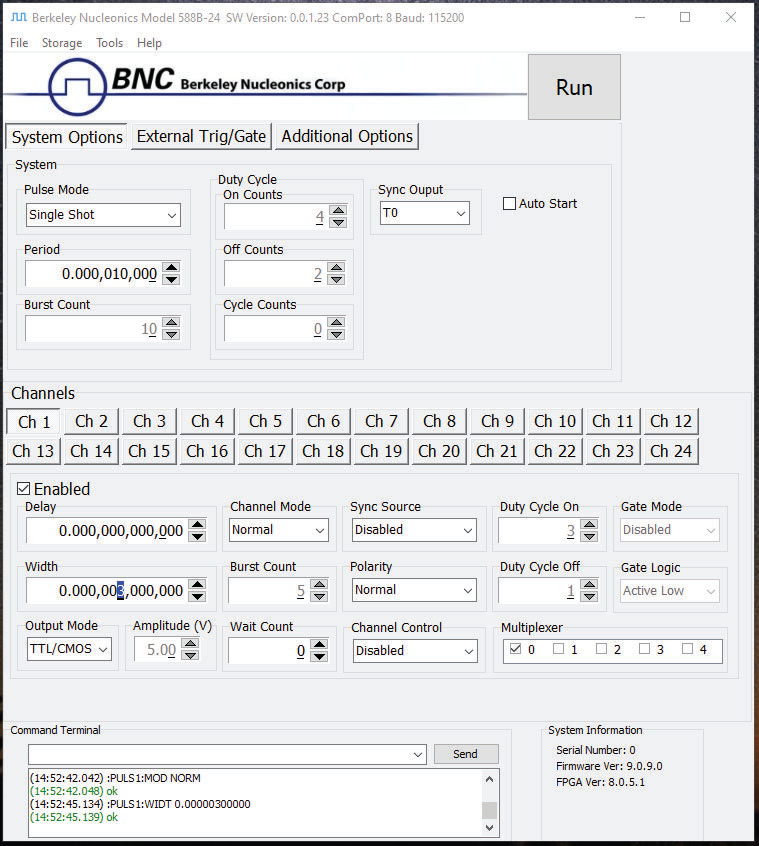Screen dimensions: 759x846
Task: Increase Cycle Counts with up arrow
Action: click(x=337, y=323)
